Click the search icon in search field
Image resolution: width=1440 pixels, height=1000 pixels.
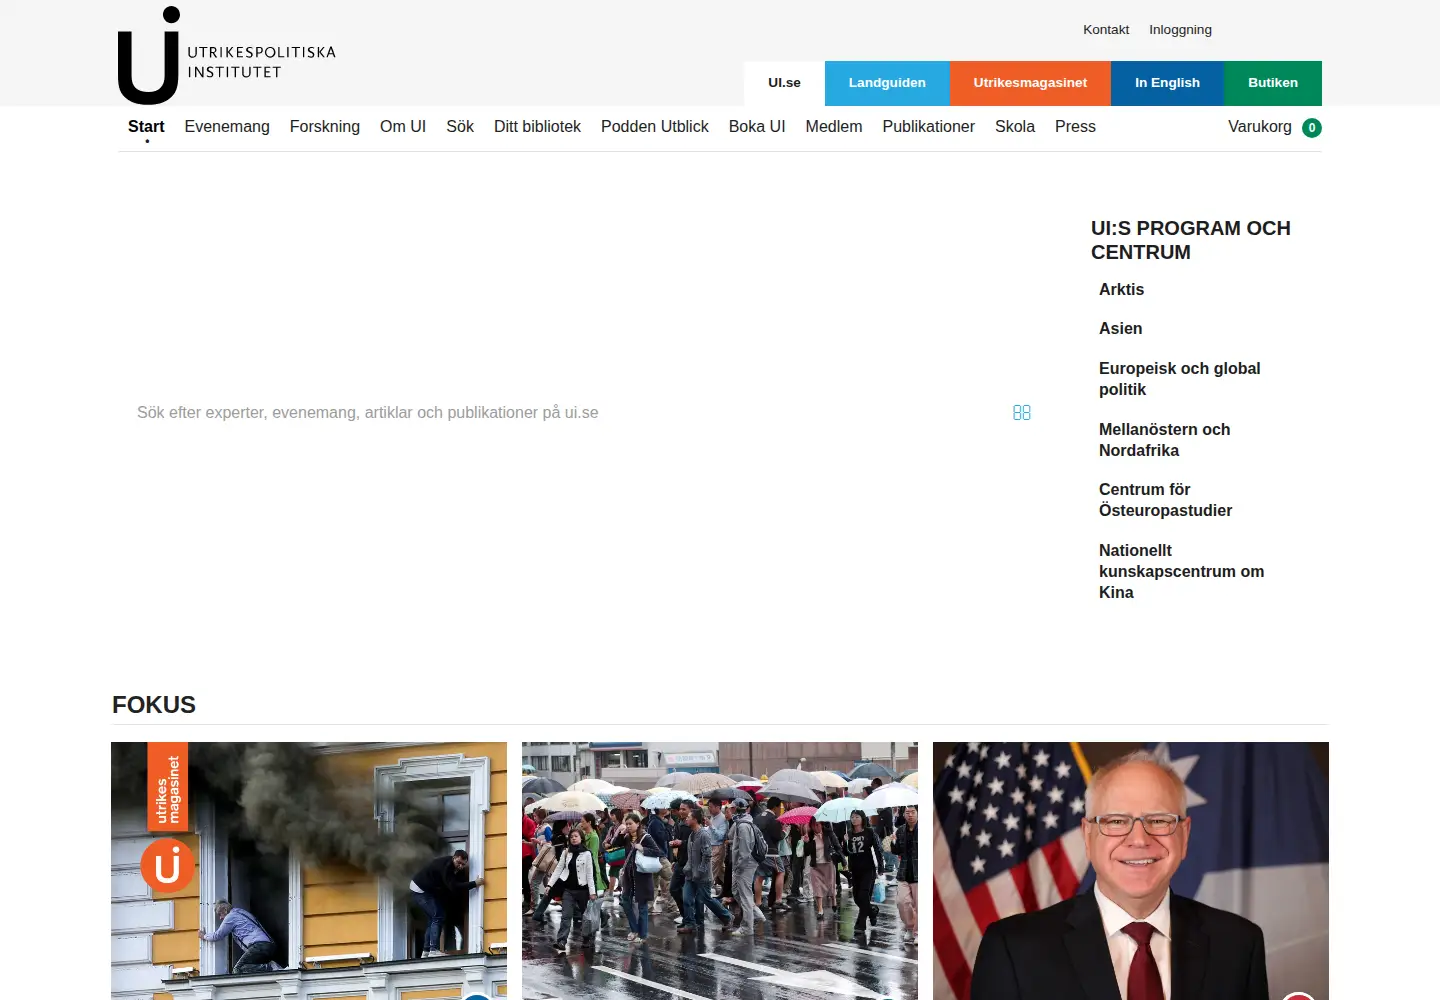point(1021,413)
